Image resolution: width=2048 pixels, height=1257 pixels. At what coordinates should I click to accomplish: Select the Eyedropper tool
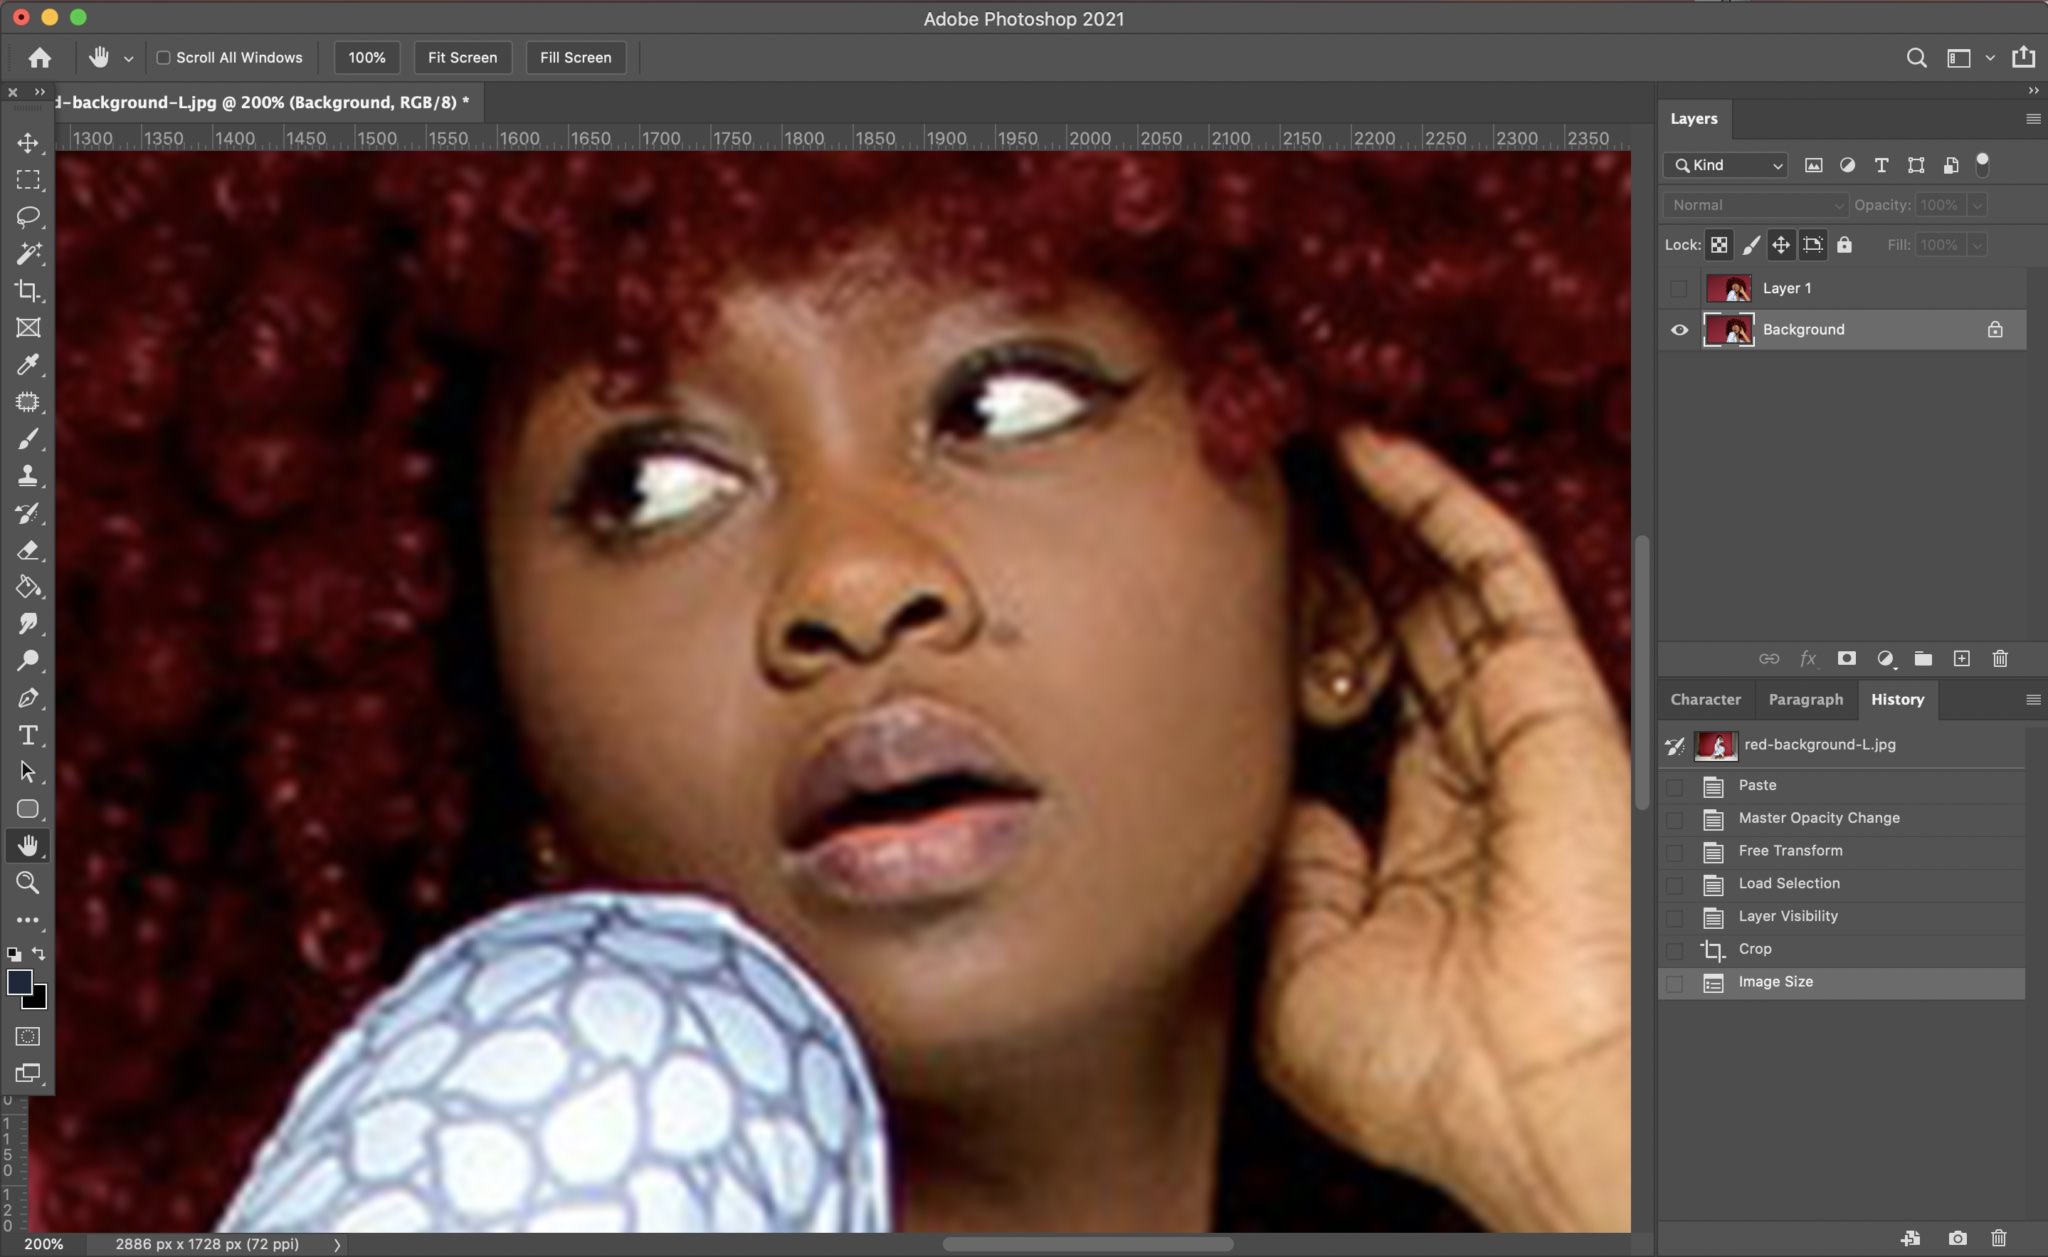coord(28,365)
